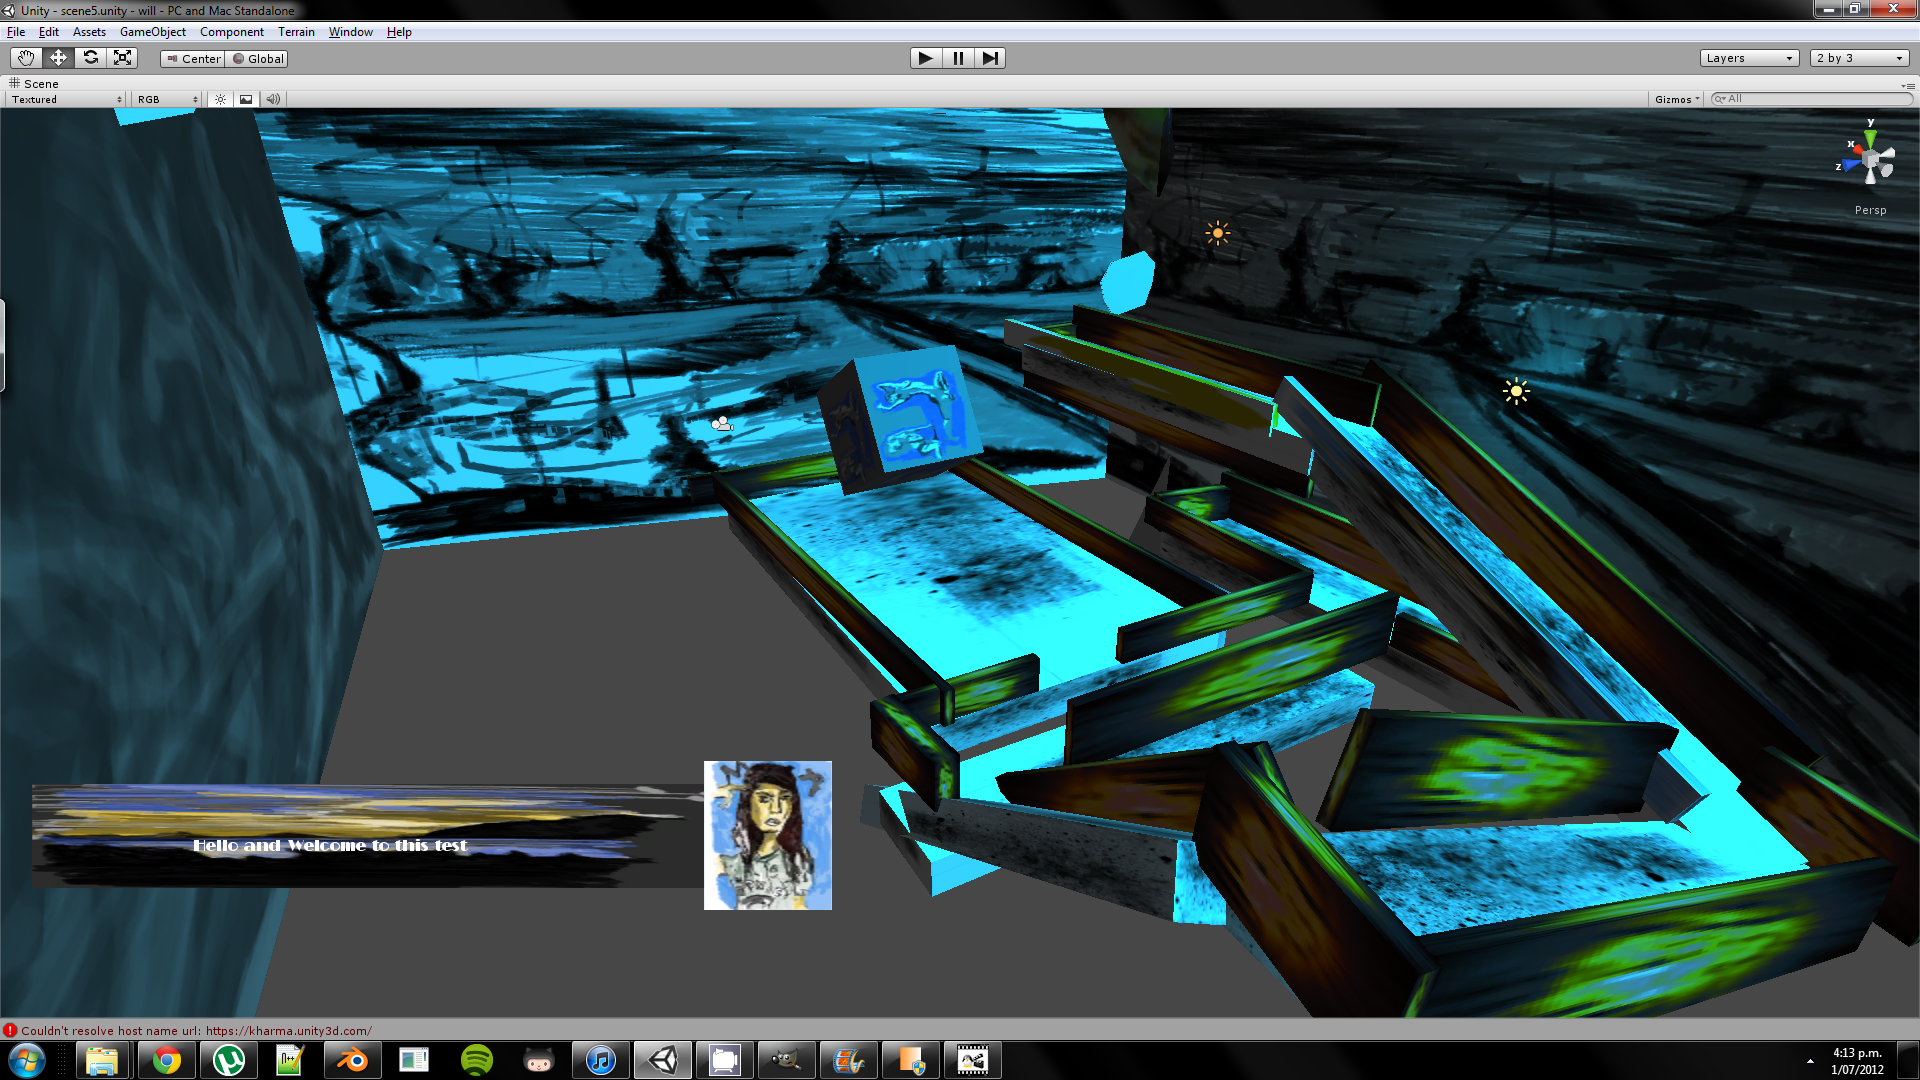
Task: Open the GameObject menu
Action: pos(152,32)
